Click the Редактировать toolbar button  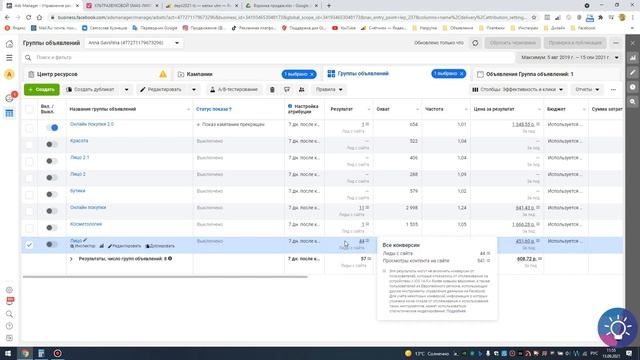click(162, 89)
